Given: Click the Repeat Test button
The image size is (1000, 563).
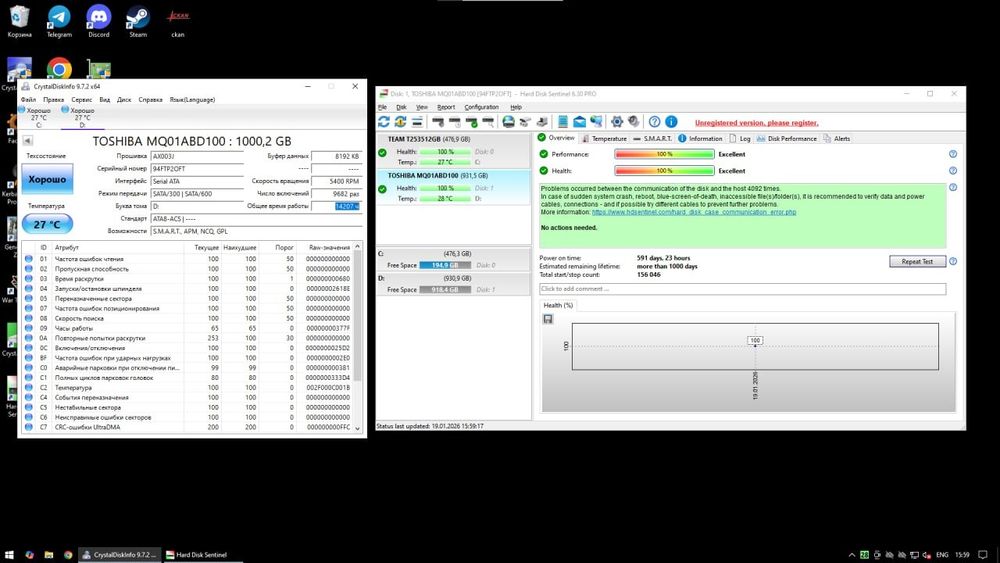Looking at the screenshot, I should tap(917, 261).
